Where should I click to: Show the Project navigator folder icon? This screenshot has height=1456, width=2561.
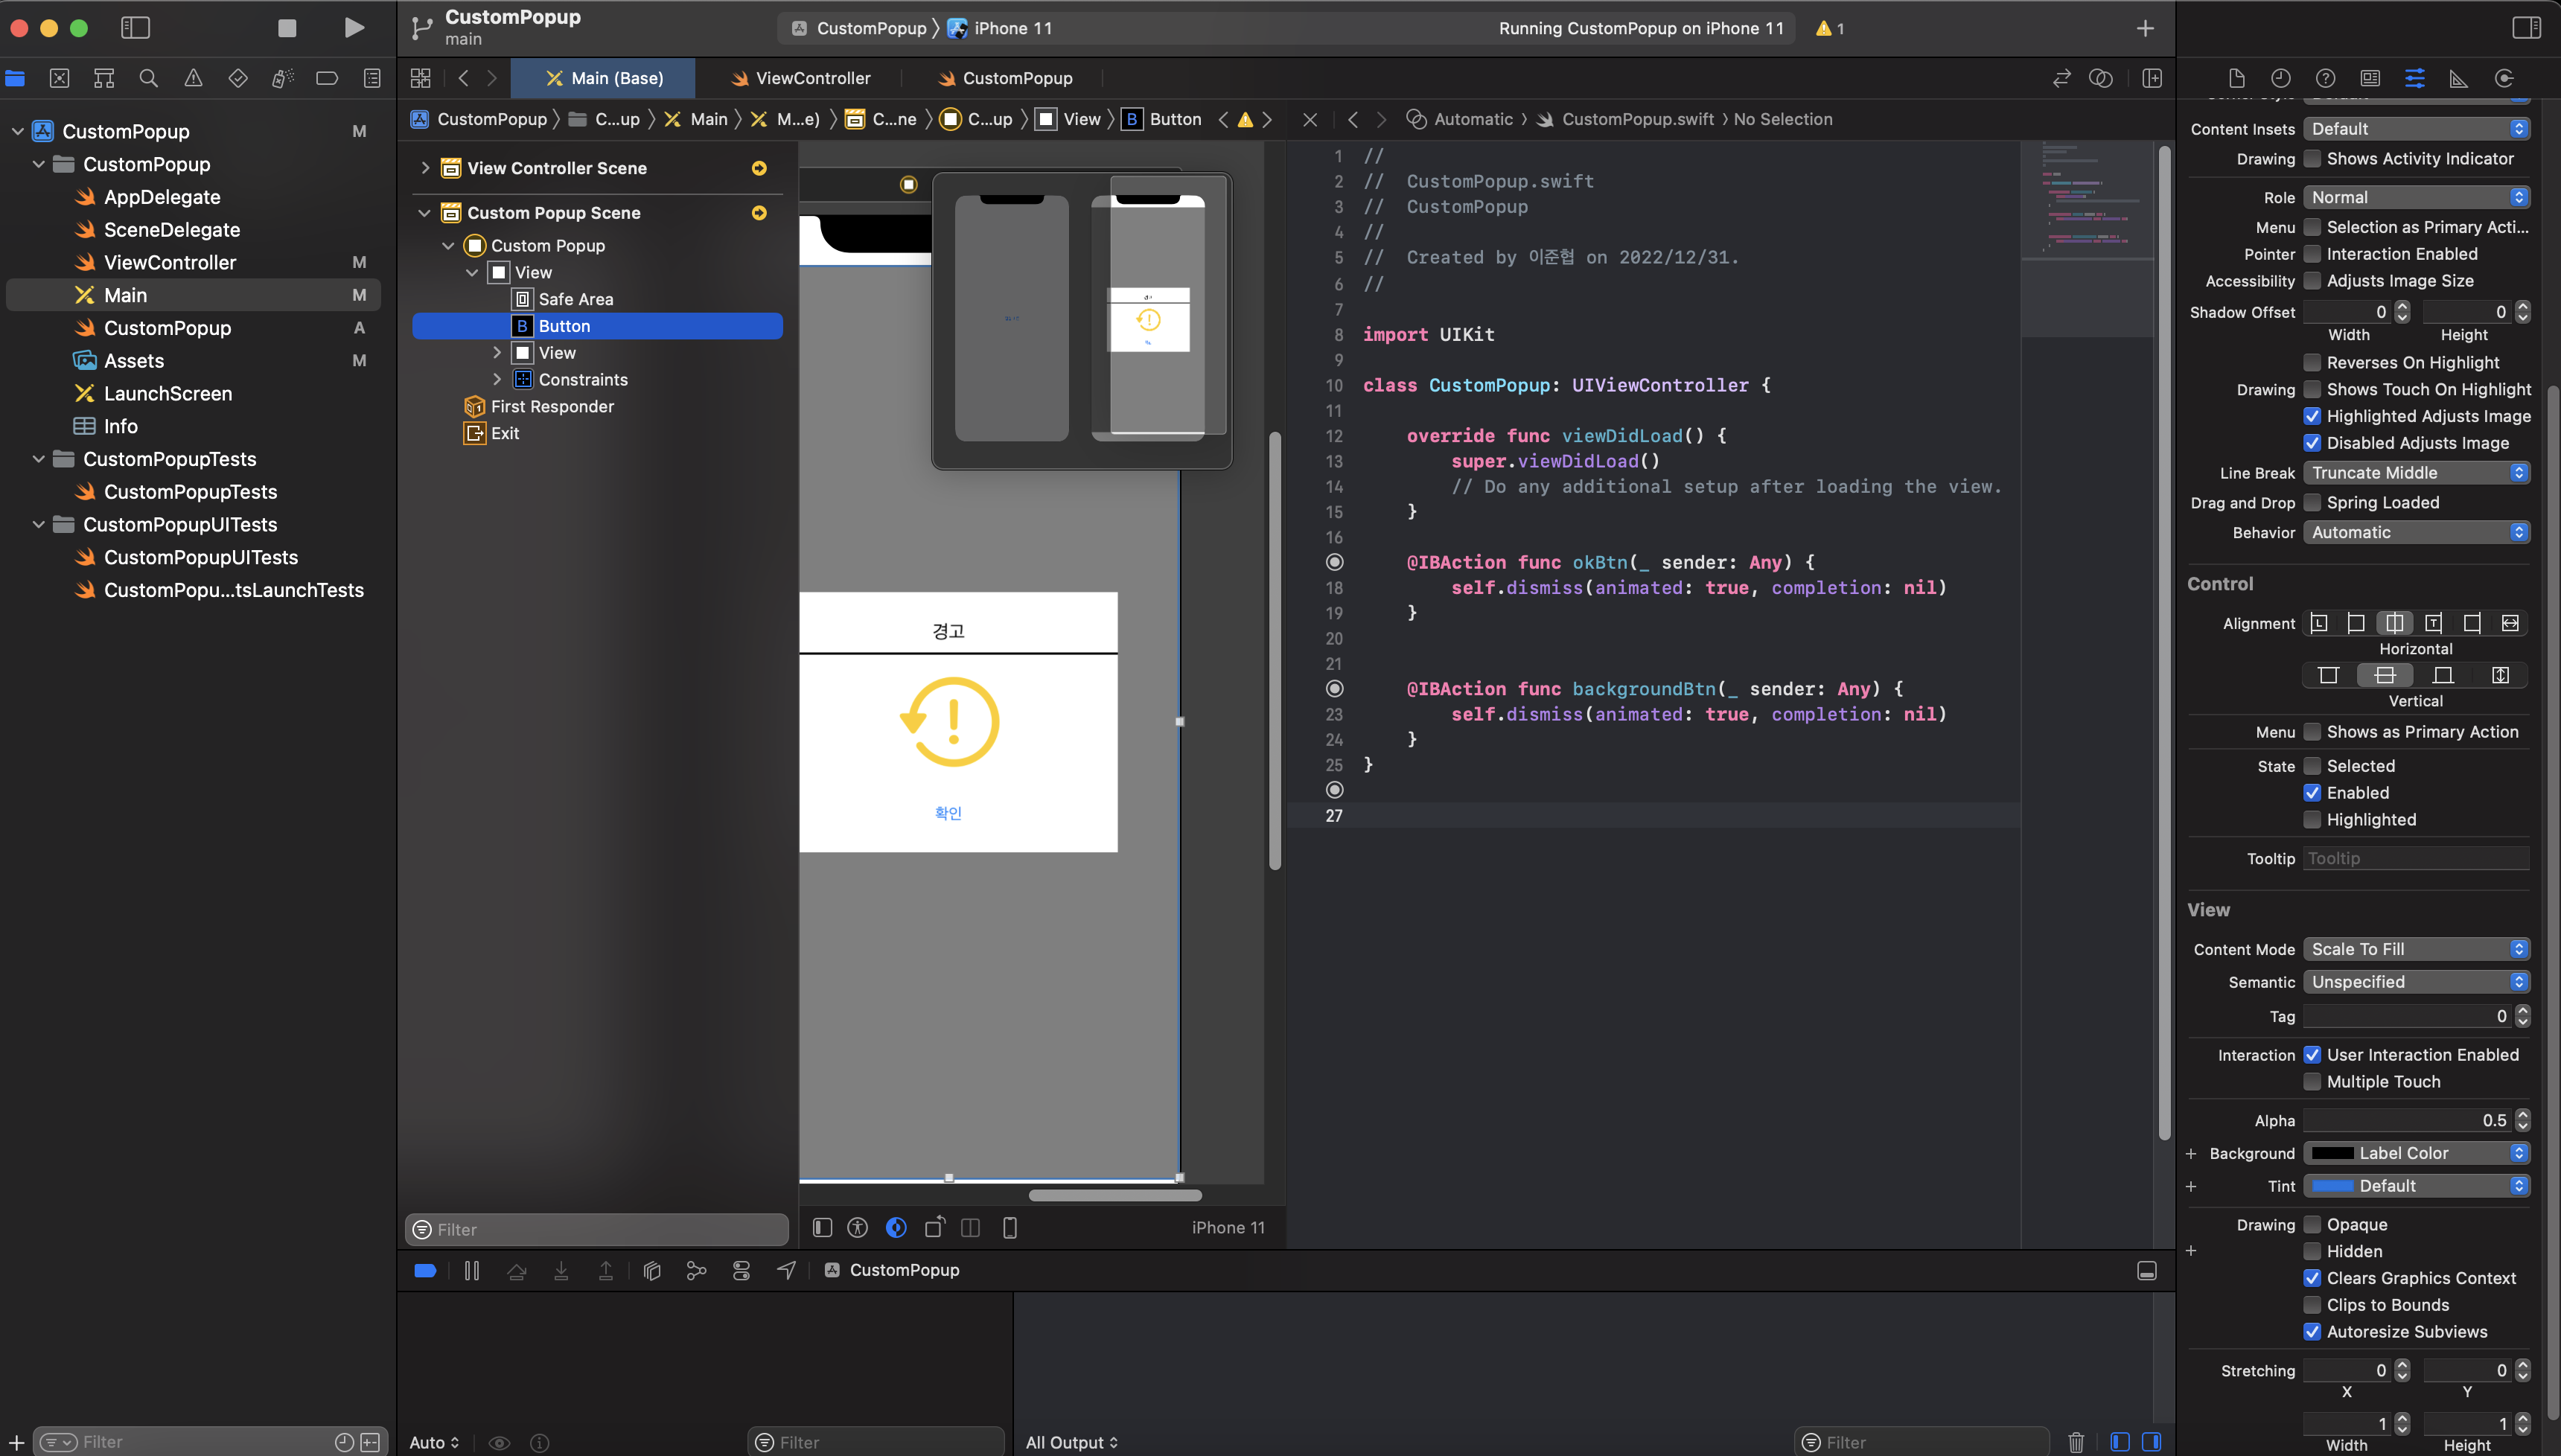(15, 78)
